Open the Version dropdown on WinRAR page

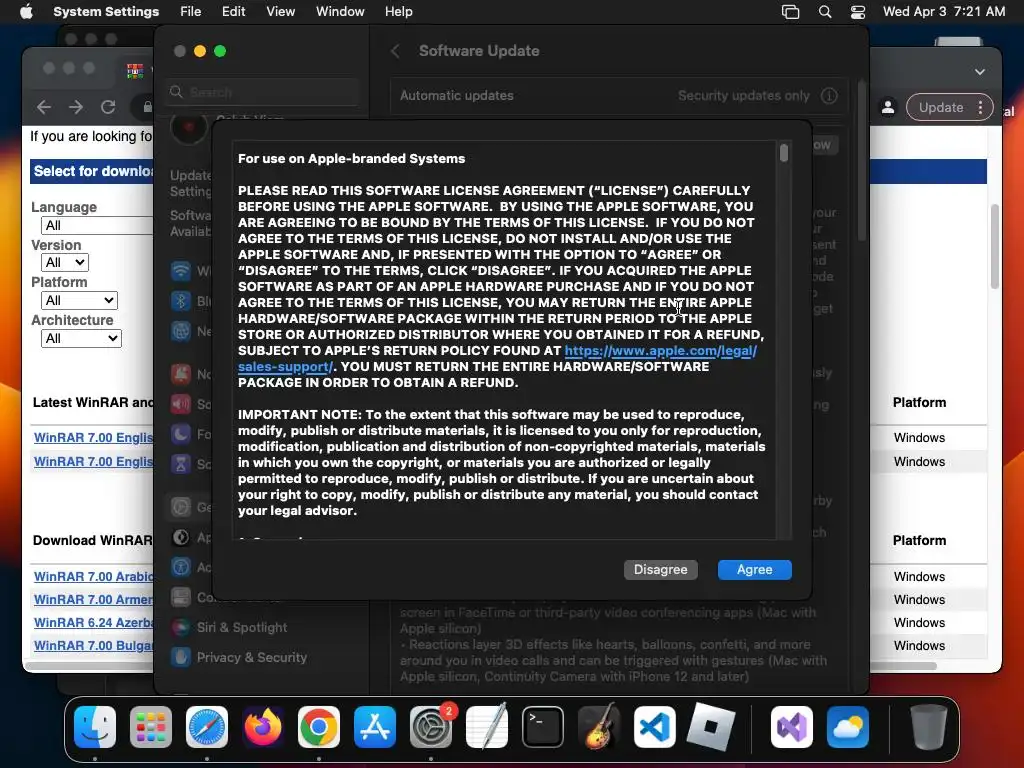(x=65, y=263)
